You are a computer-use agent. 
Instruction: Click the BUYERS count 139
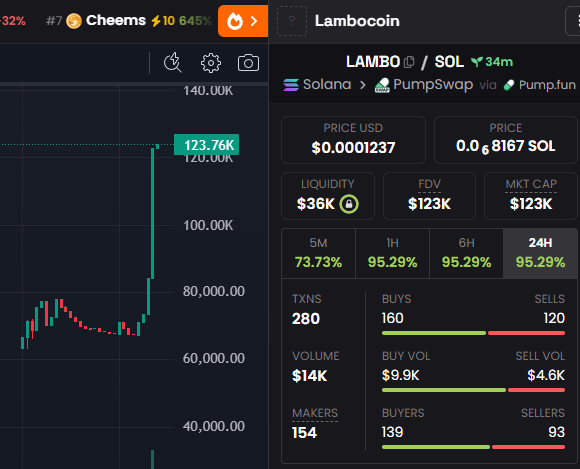coord(392,432)
